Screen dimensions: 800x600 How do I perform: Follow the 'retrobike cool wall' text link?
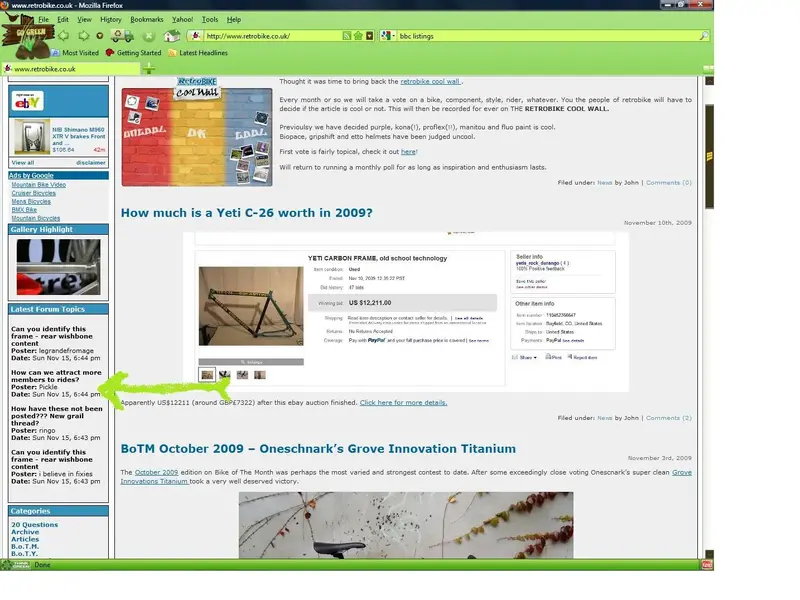[x=430, y=82]
